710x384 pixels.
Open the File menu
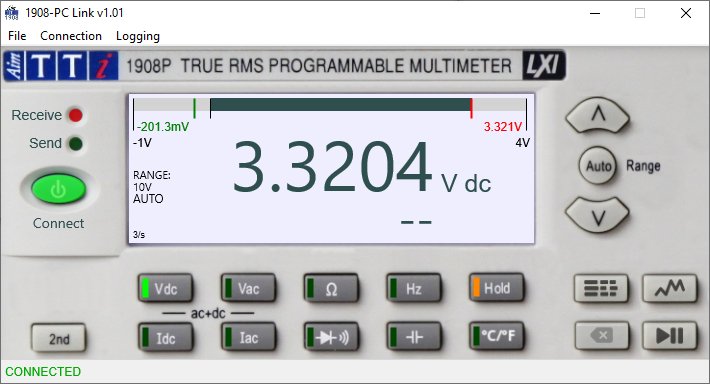pyautogui.click(x=17, y=36)
